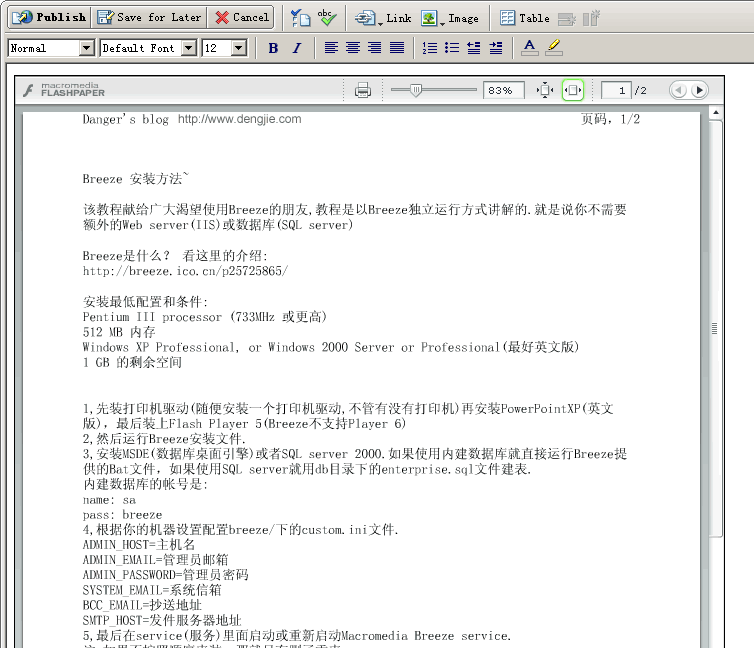Expand the Normal style dropdown
Viewport: 754px width, 648px height.
click(x=87, y=48)
